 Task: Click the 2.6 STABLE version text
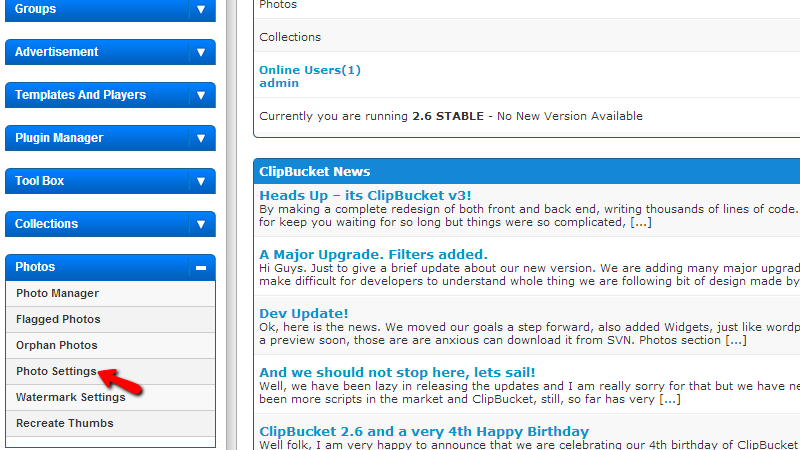pyautogui.click(x=447, y=116)
